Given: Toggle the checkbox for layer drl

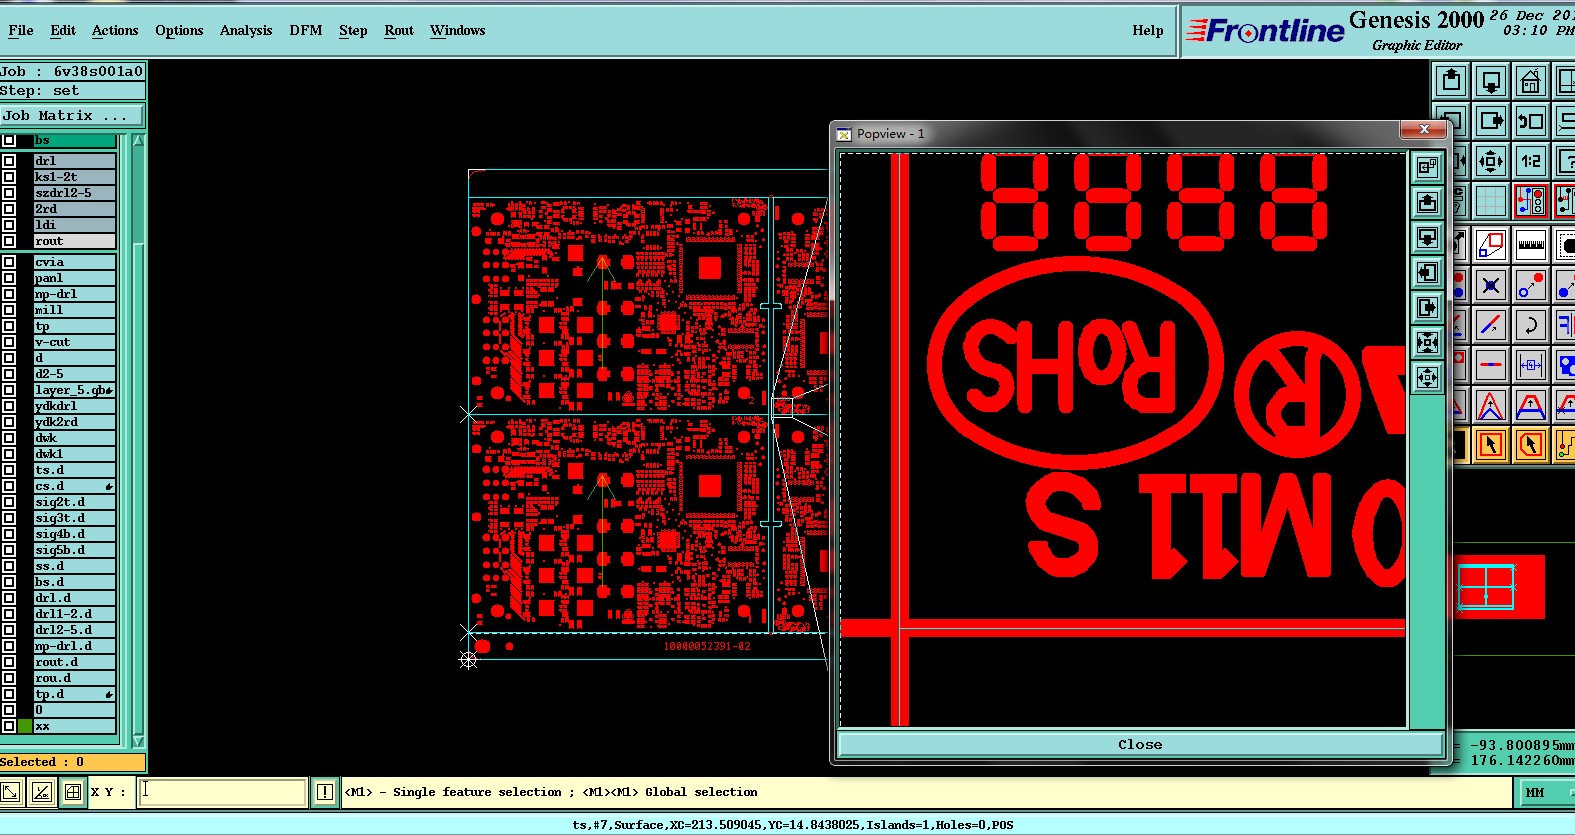Looking at the screenshot, I should pyautogui.click(x=9, y=161).
